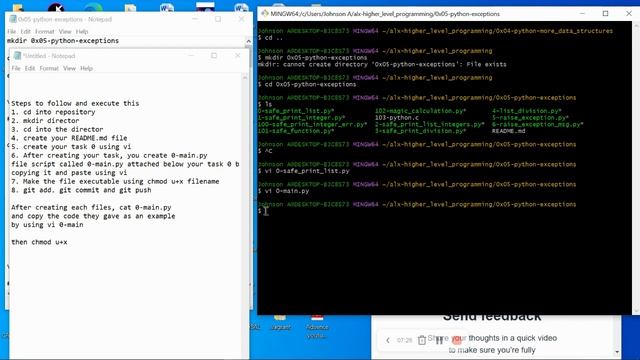This screenshot has width=640, height=360.
Task: Click the Send feedback panel scroll-down arrow
Action: pyautogui.click(x=617, y=352)
